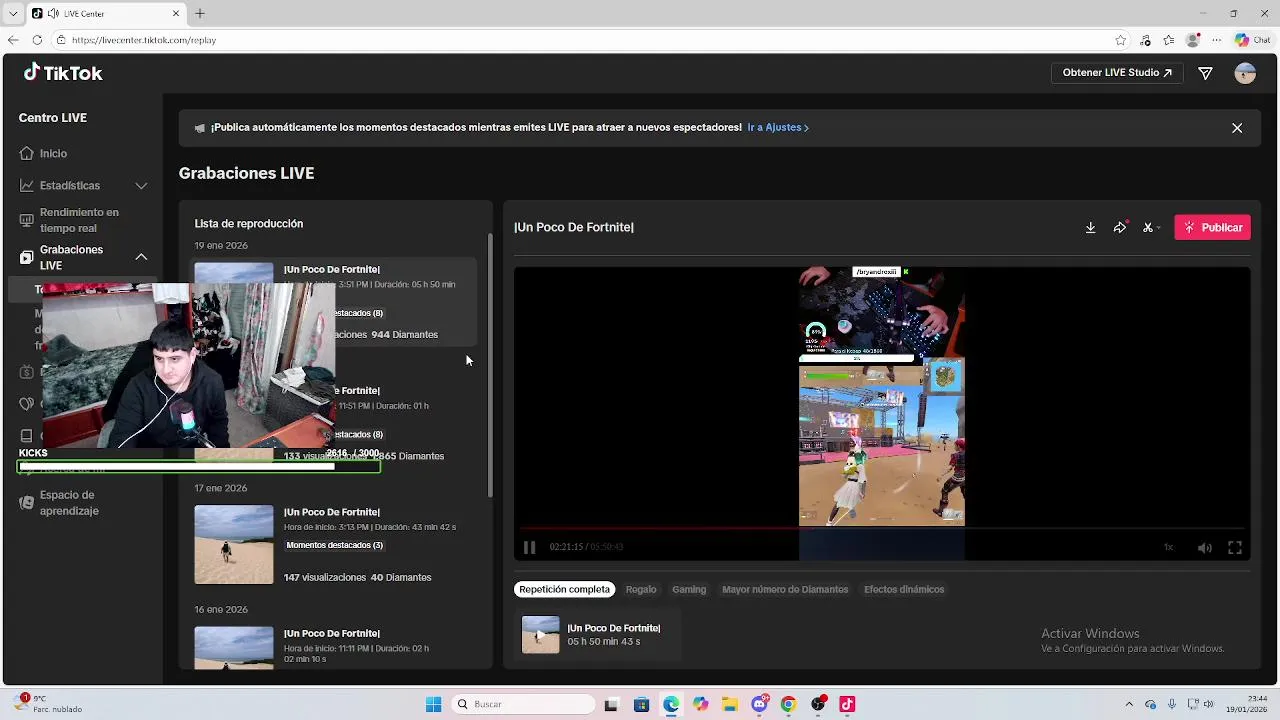Click the share arrow icon above the video
The image size is (1280, 720).
[1120, 228]
